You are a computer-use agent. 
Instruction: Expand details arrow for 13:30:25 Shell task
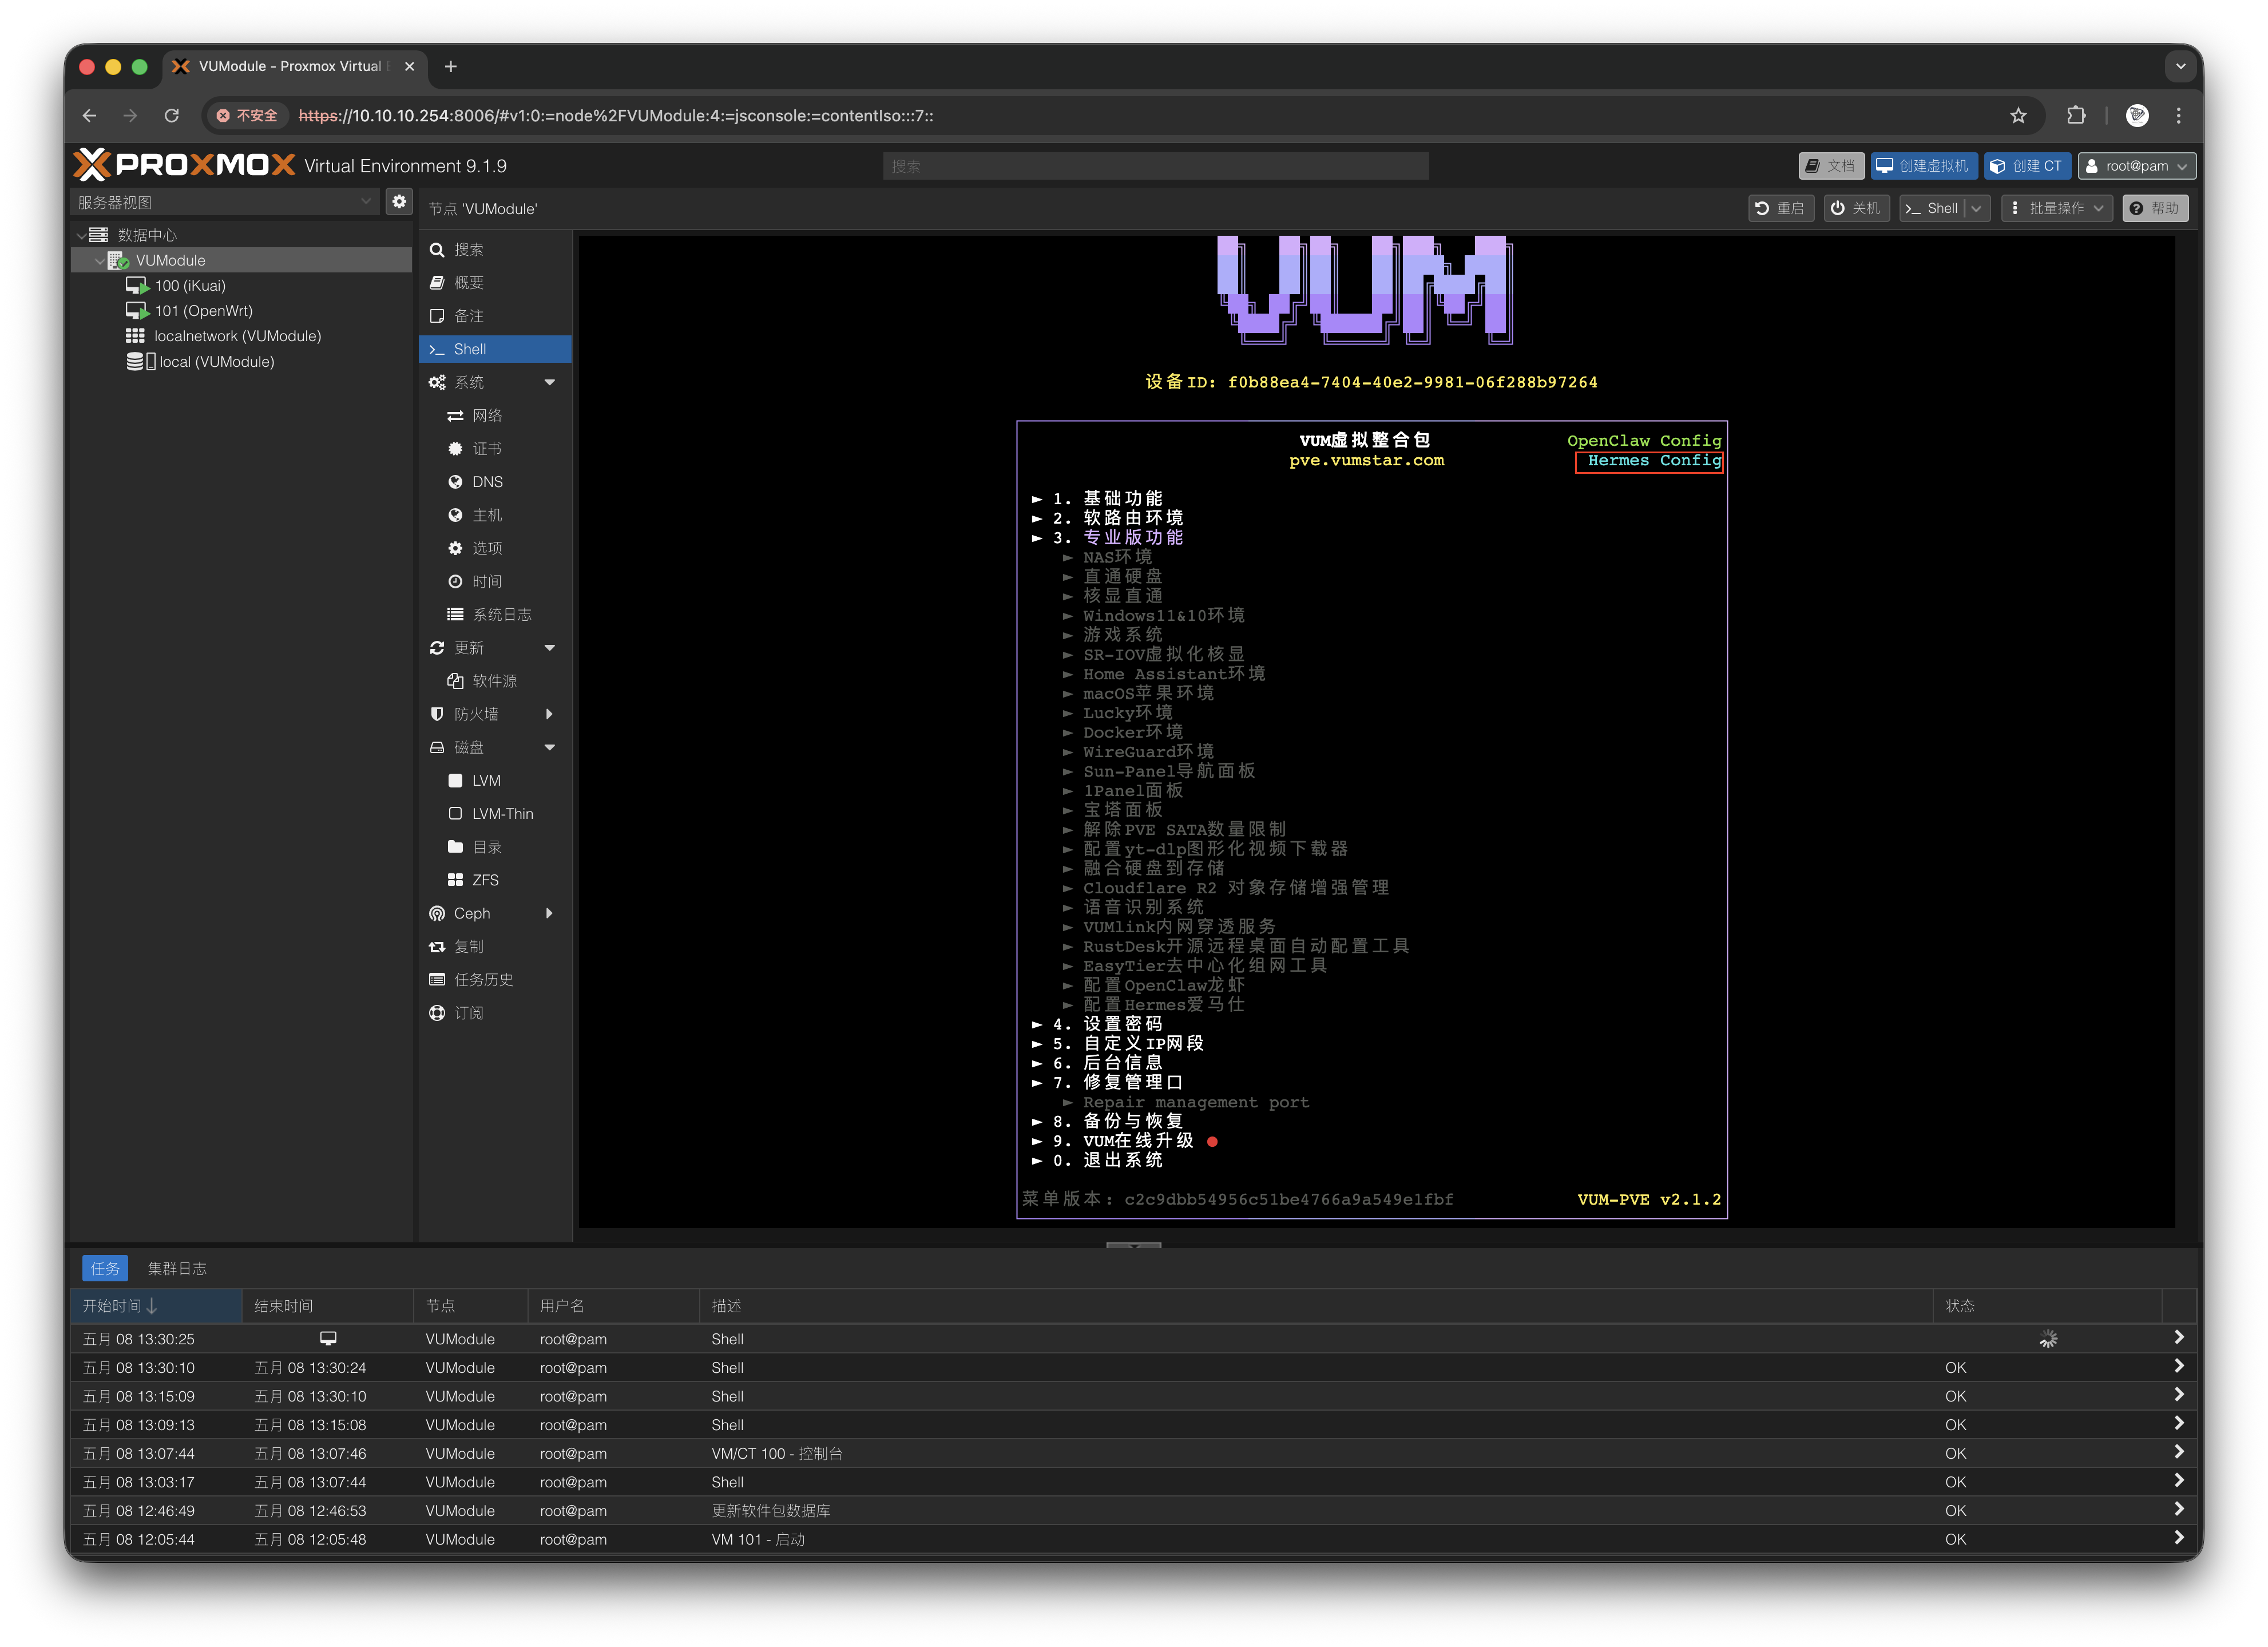2178,1338
